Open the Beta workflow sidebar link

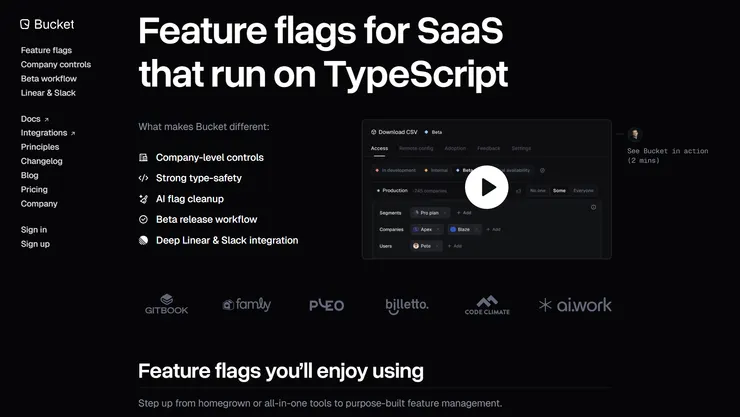pyautogui.click(x=49, y=78)
